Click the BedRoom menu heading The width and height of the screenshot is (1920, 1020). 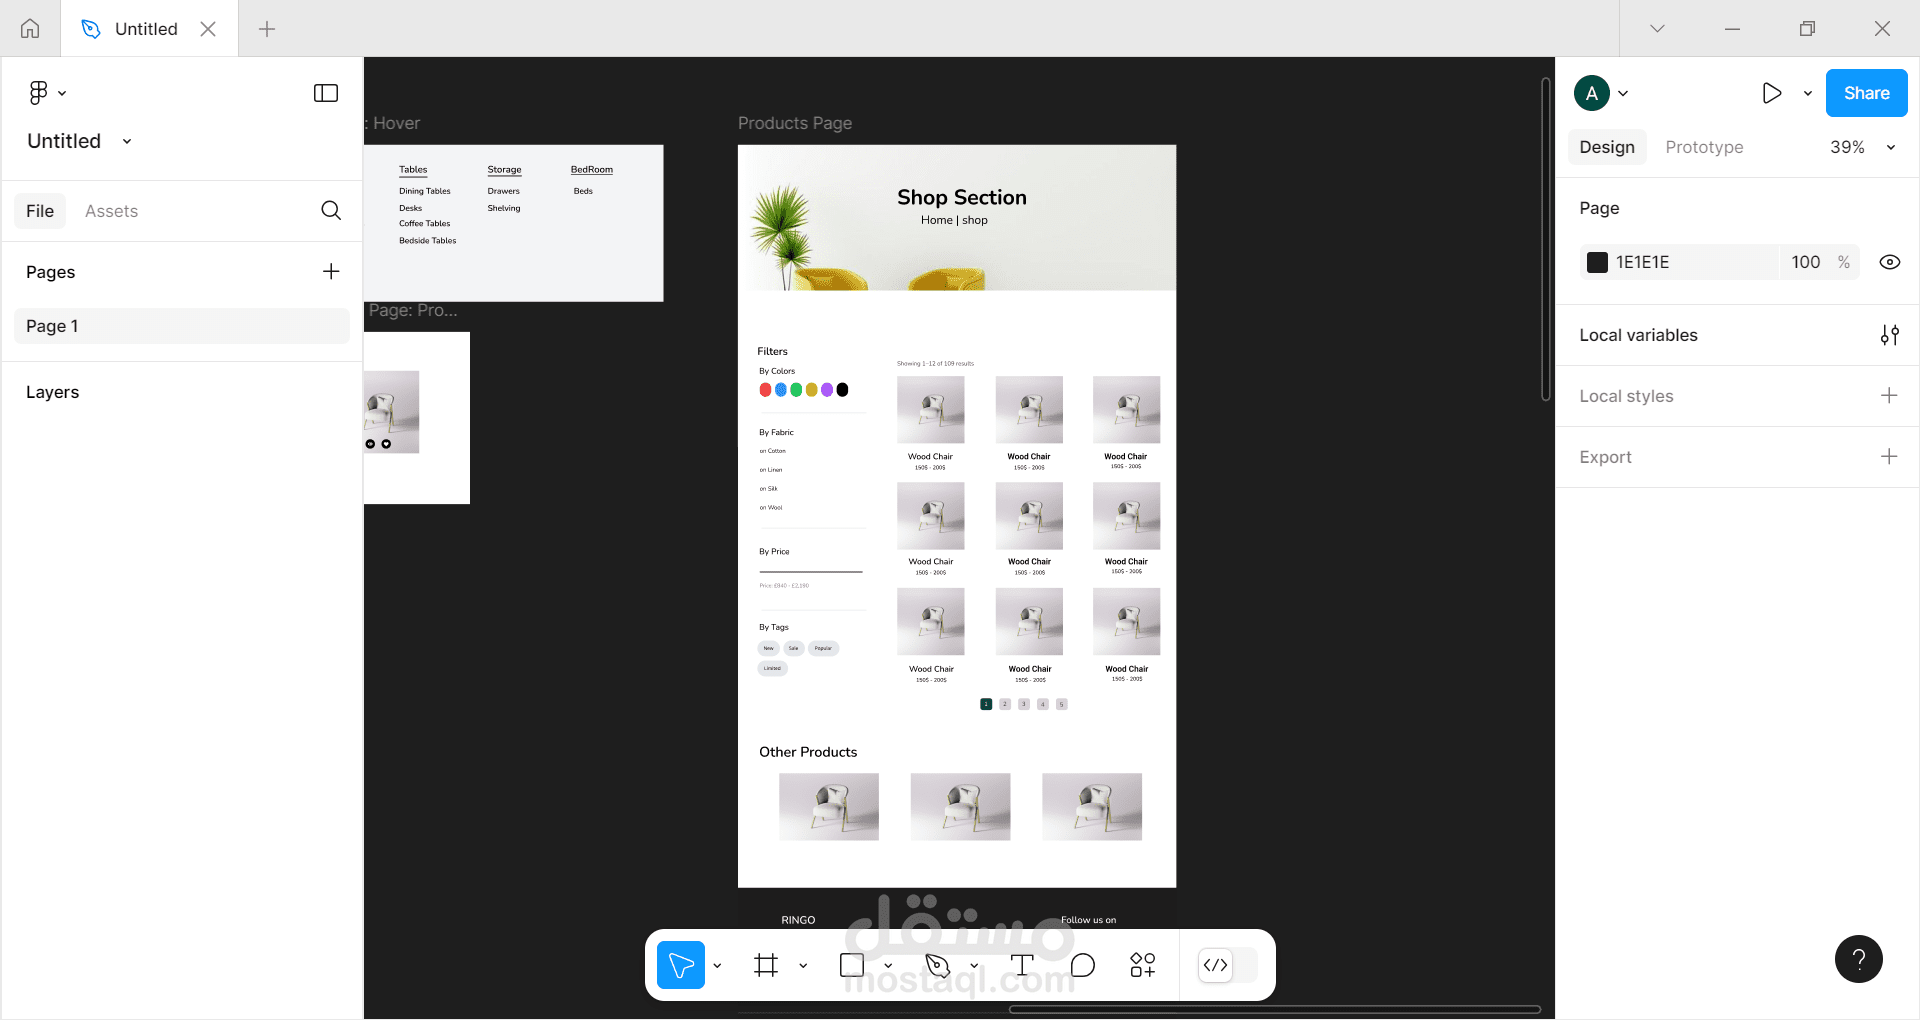[x=592, y=170]
